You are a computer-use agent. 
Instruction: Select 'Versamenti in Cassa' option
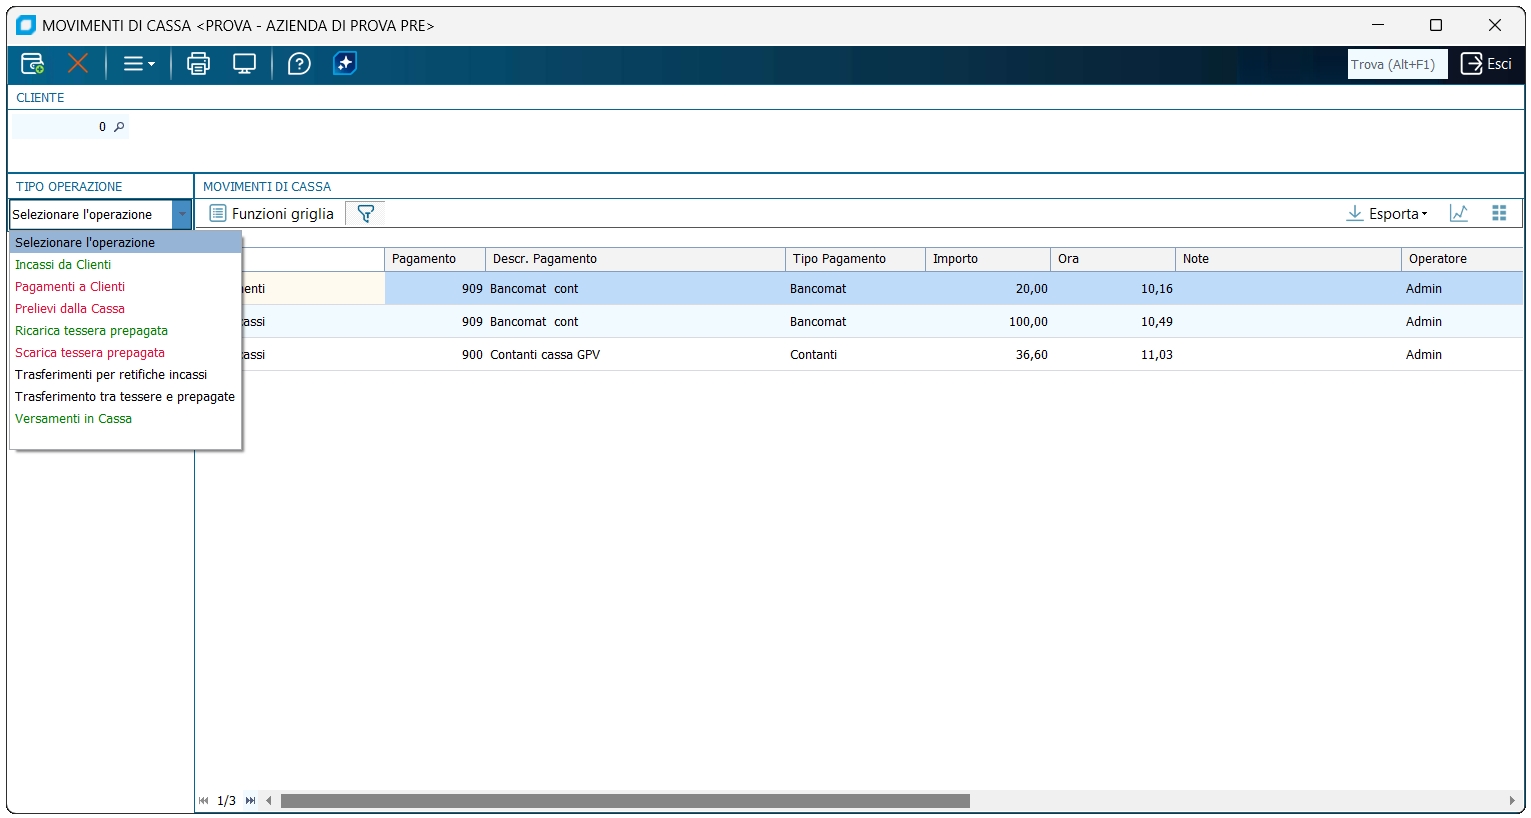pos(73,419)
